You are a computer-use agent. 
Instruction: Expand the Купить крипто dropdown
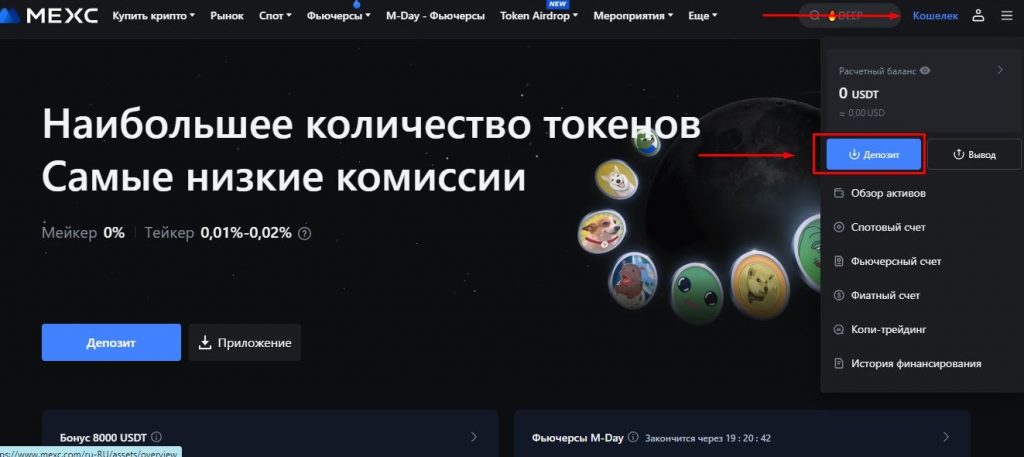click(x=153, y=15)
